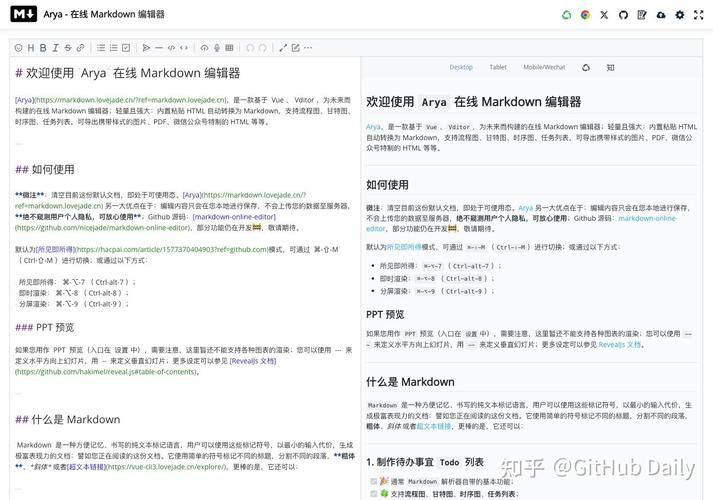
Task: Click the green recycle icon in header
Action: click(x=567, y=15)
